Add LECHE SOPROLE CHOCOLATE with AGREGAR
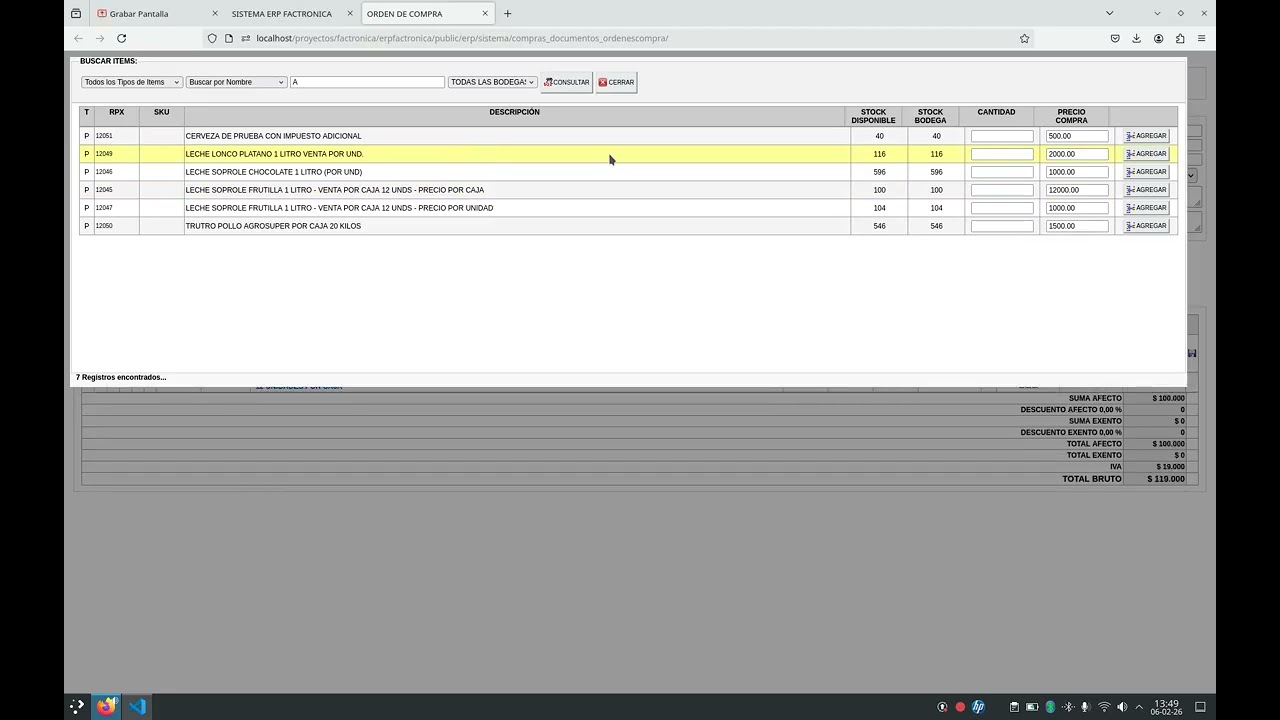1280x720 pixels. pos(1146,172)
